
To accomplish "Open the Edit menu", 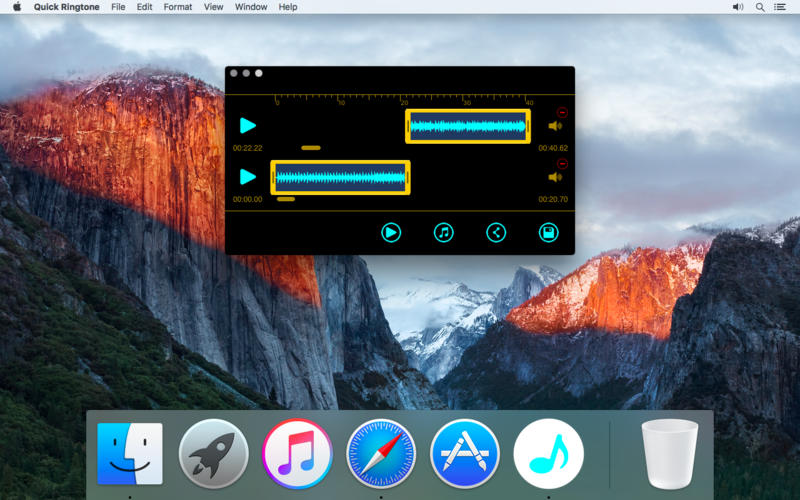I will pyautogui.click(x=144, y=7).
